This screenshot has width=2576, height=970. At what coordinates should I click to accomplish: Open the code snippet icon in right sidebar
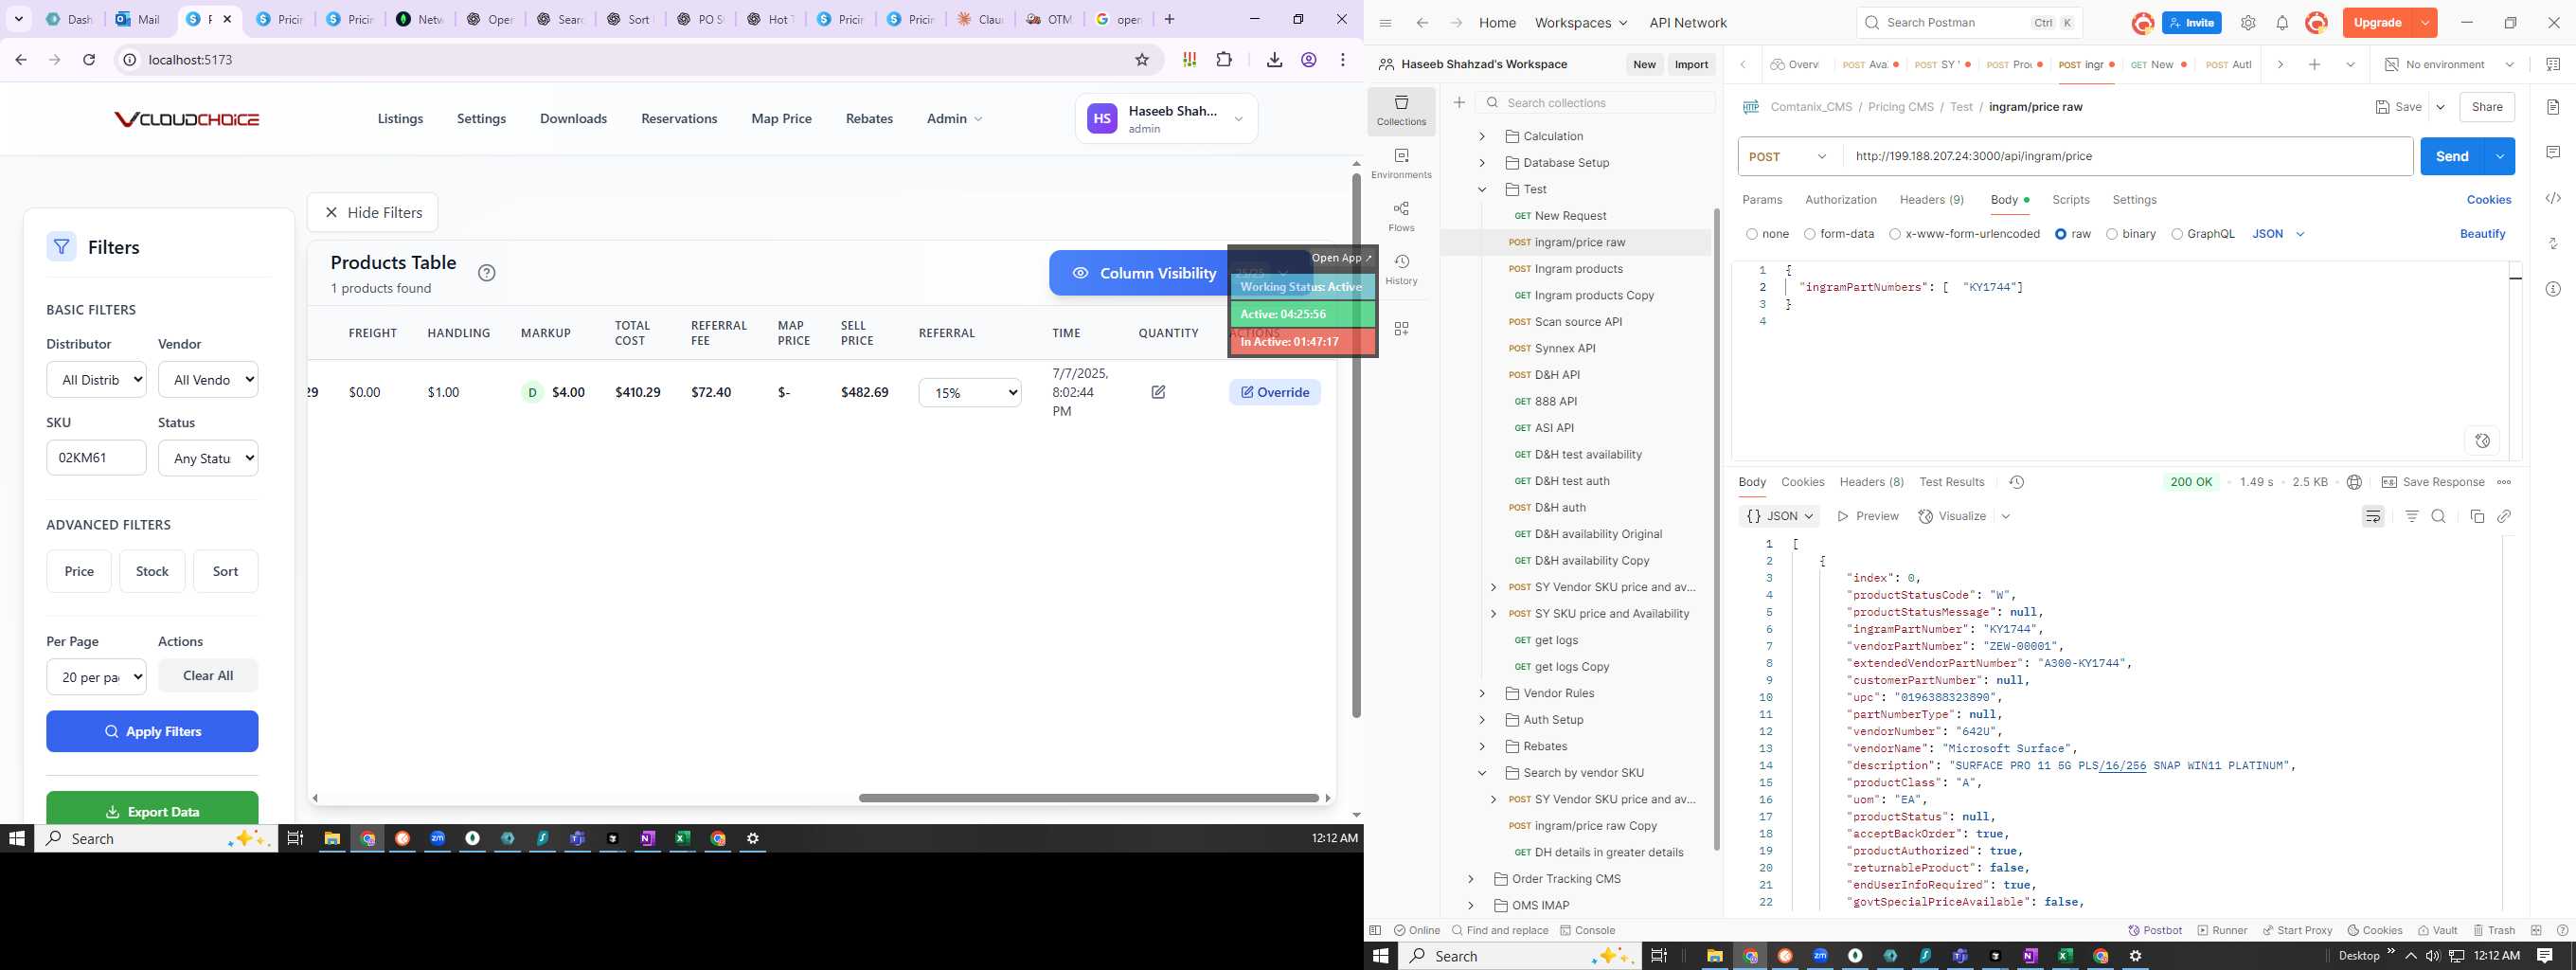pos(2553,198)
